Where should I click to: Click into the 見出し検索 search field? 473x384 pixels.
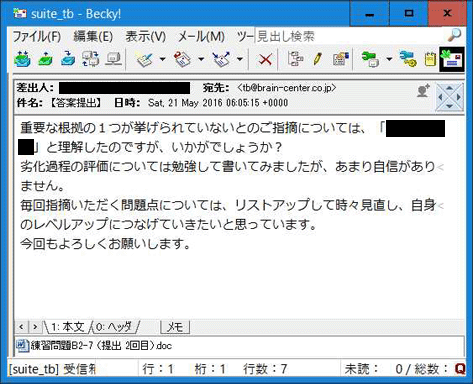click(x=351, y=36)
